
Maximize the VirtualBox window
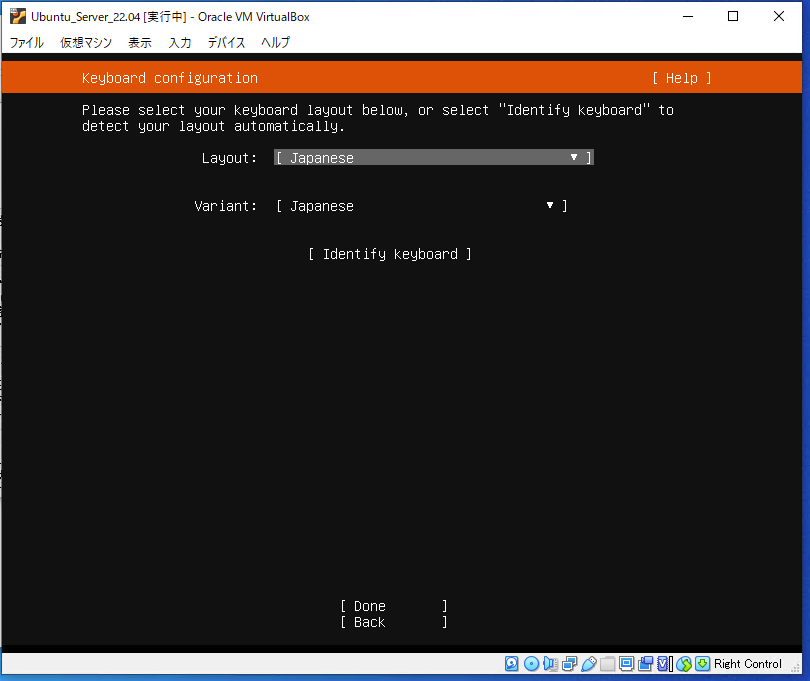733,17
